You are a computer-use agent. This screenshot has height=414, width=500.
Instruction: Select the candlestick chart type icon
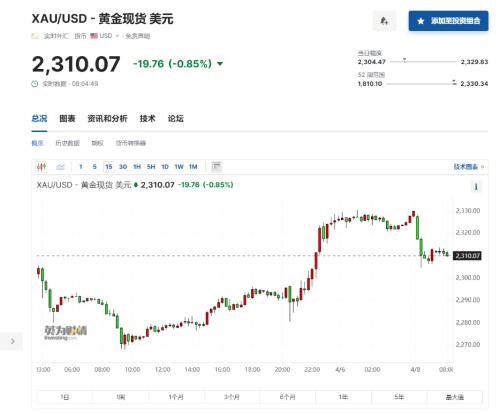tap(42, 167)
